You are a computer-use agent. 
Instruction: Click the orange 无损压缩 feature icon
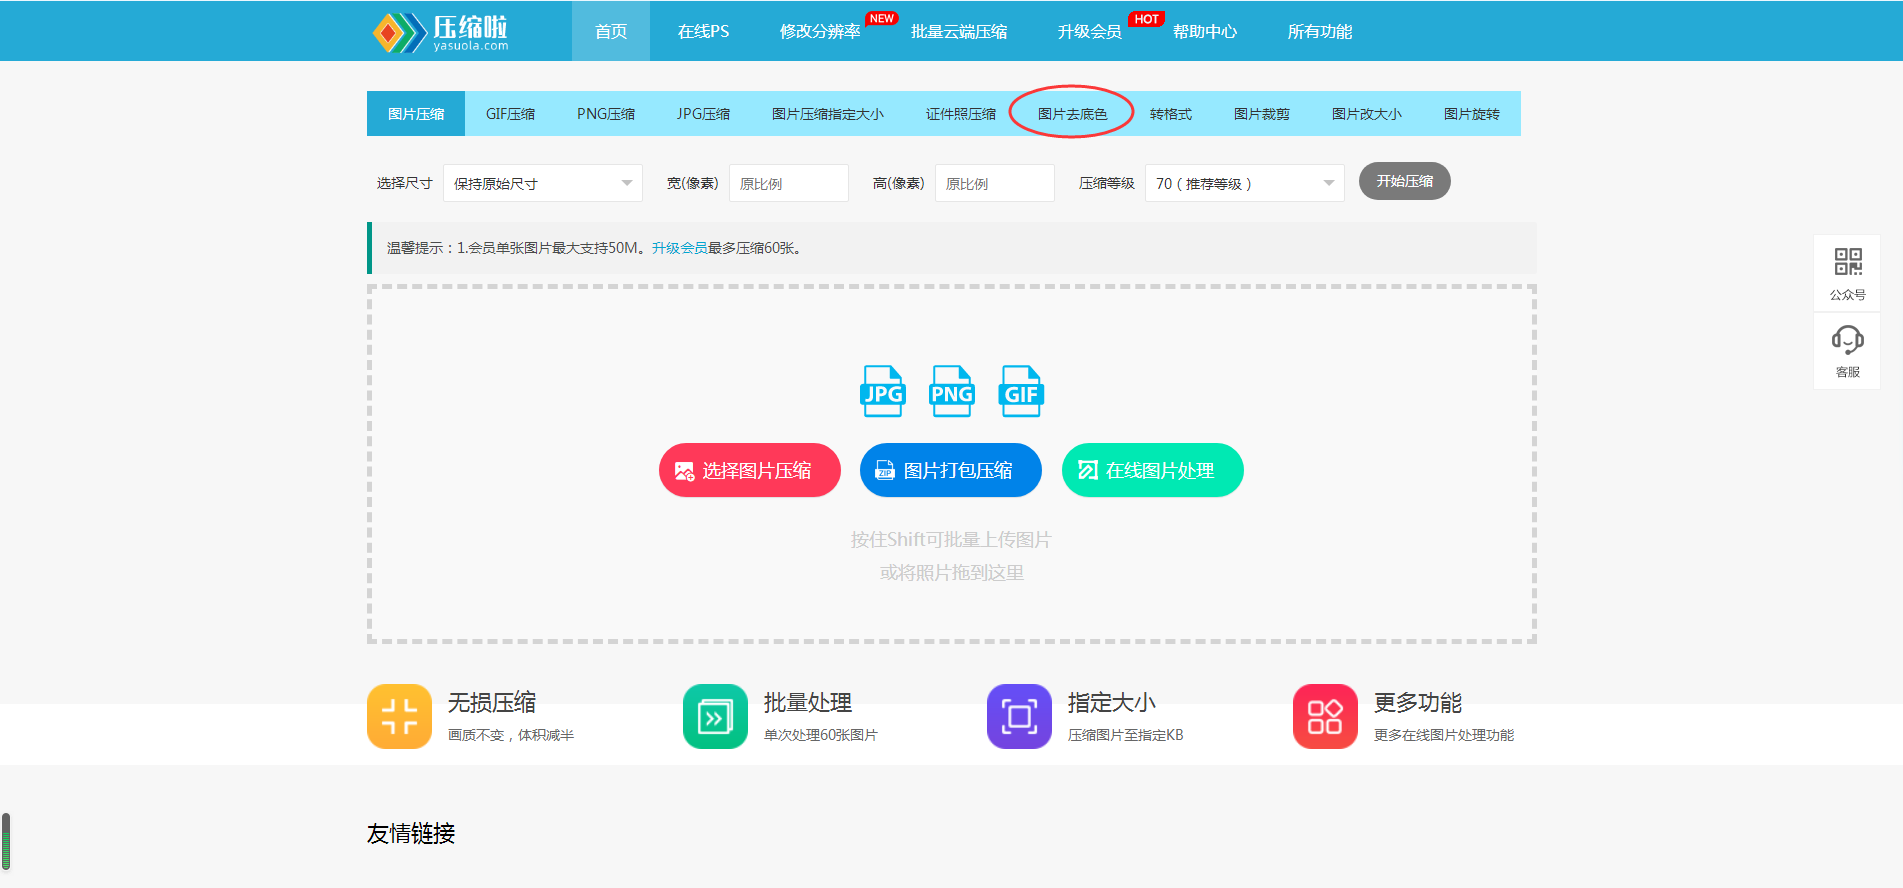(399, 716)
